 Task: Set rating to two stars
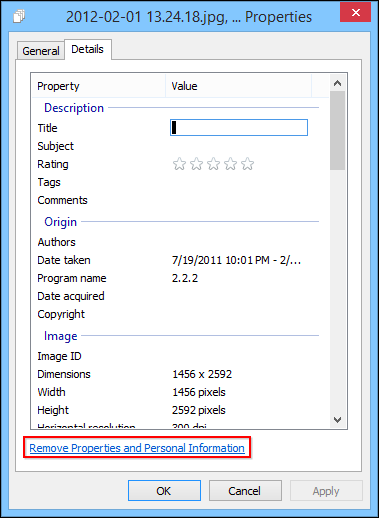point(196,164)
